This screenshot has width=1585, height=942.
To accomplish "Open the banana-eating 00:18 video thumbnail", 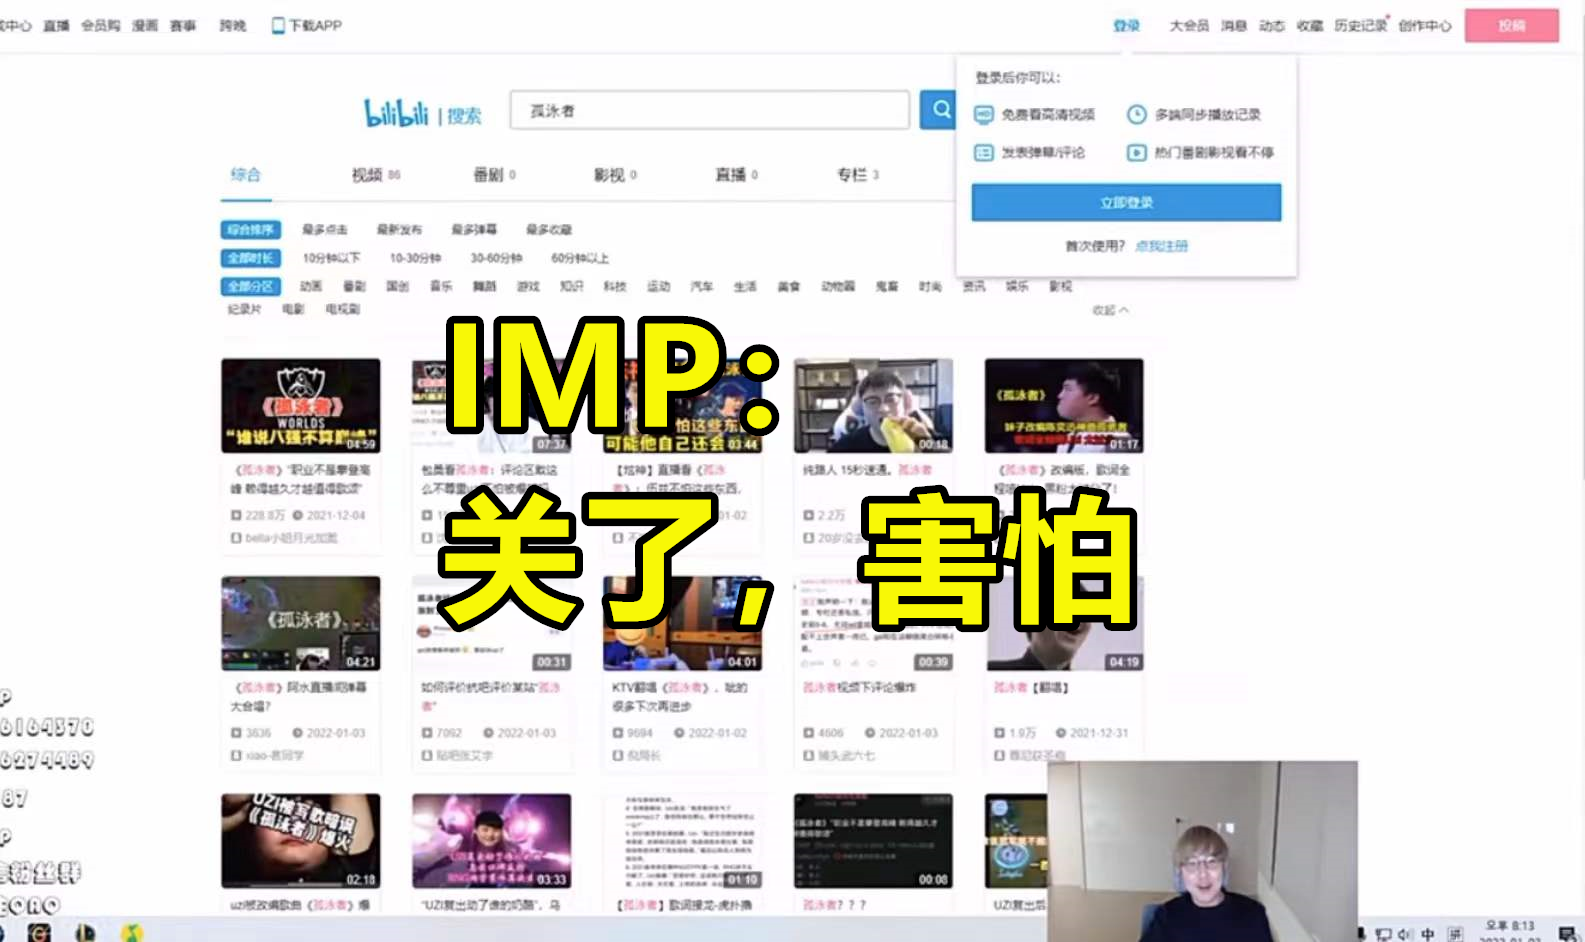I will point(873,406).
